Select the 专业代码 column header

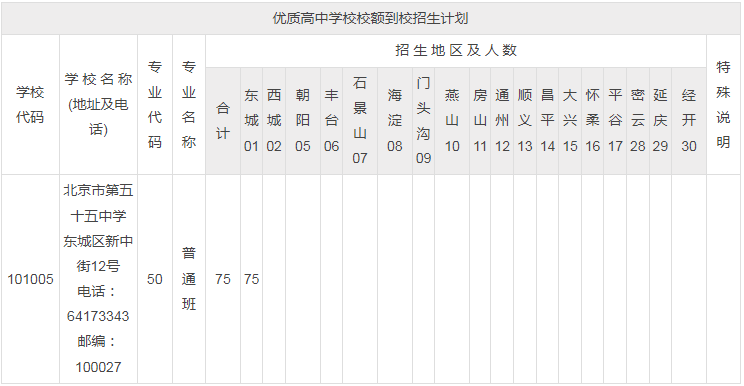(x=155, y=104)
